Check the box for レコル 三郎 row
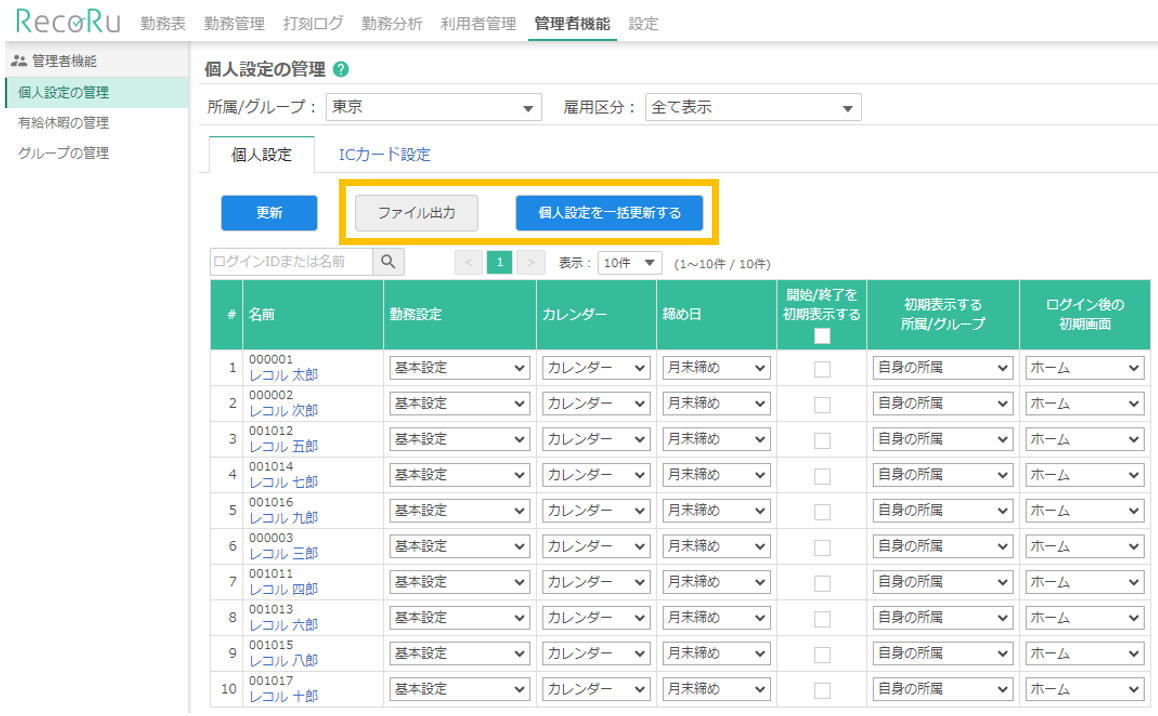The height and width of the screenshot is (716, 1158). pos(822,548)
